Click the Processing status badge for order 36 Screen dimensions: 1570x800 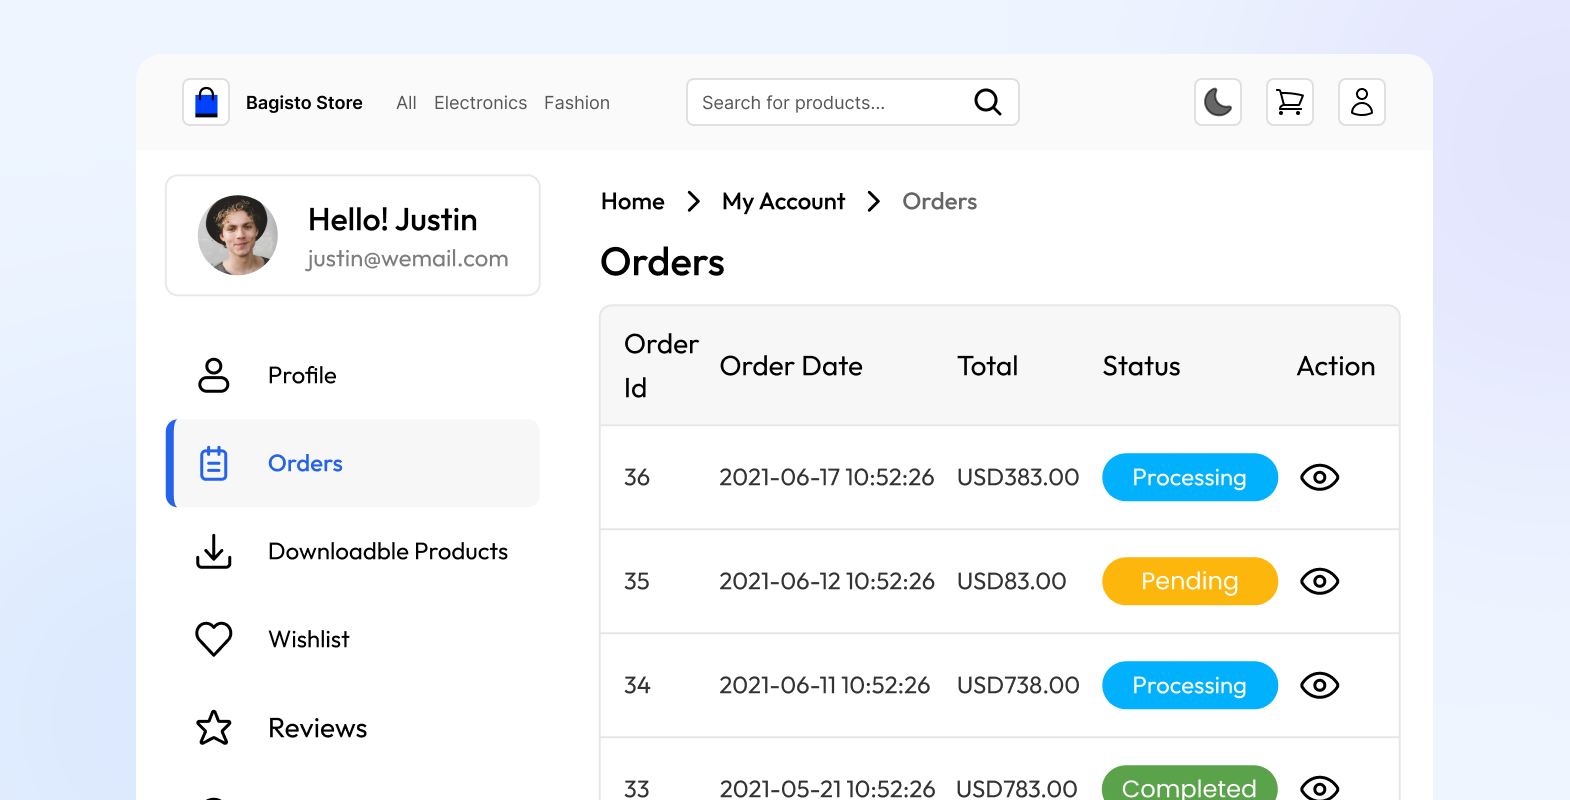[x=1190, y=477]
